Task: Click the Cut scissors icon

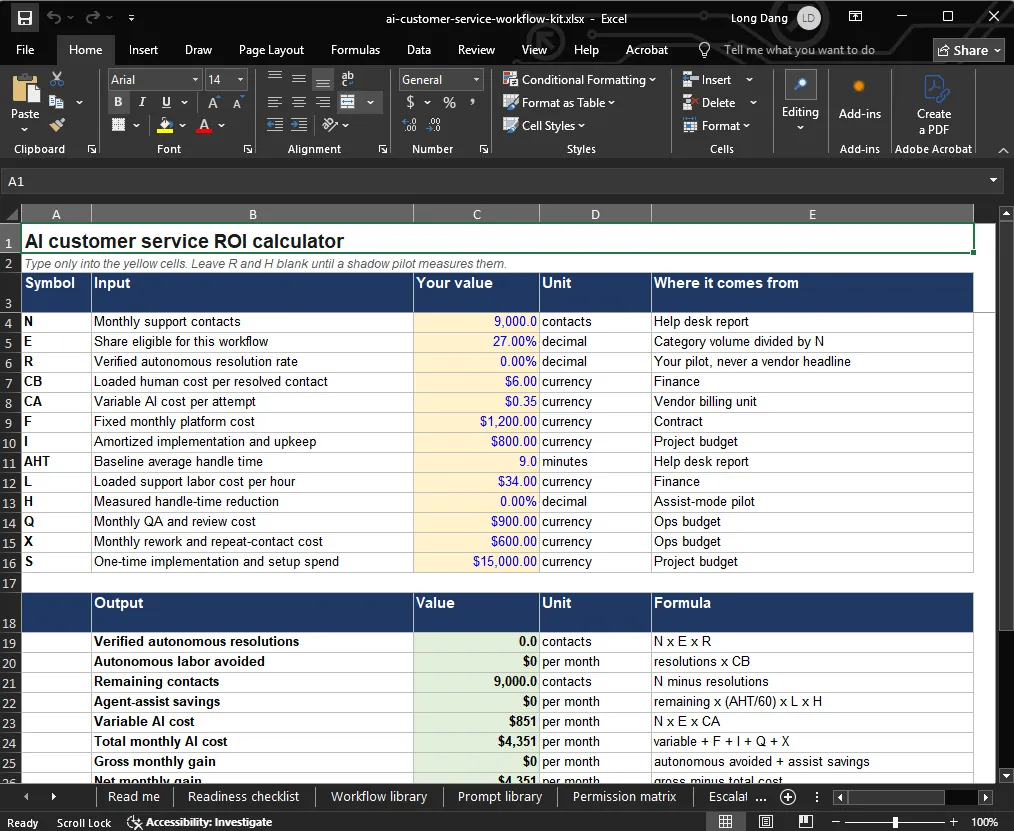Action: (57, 79)
